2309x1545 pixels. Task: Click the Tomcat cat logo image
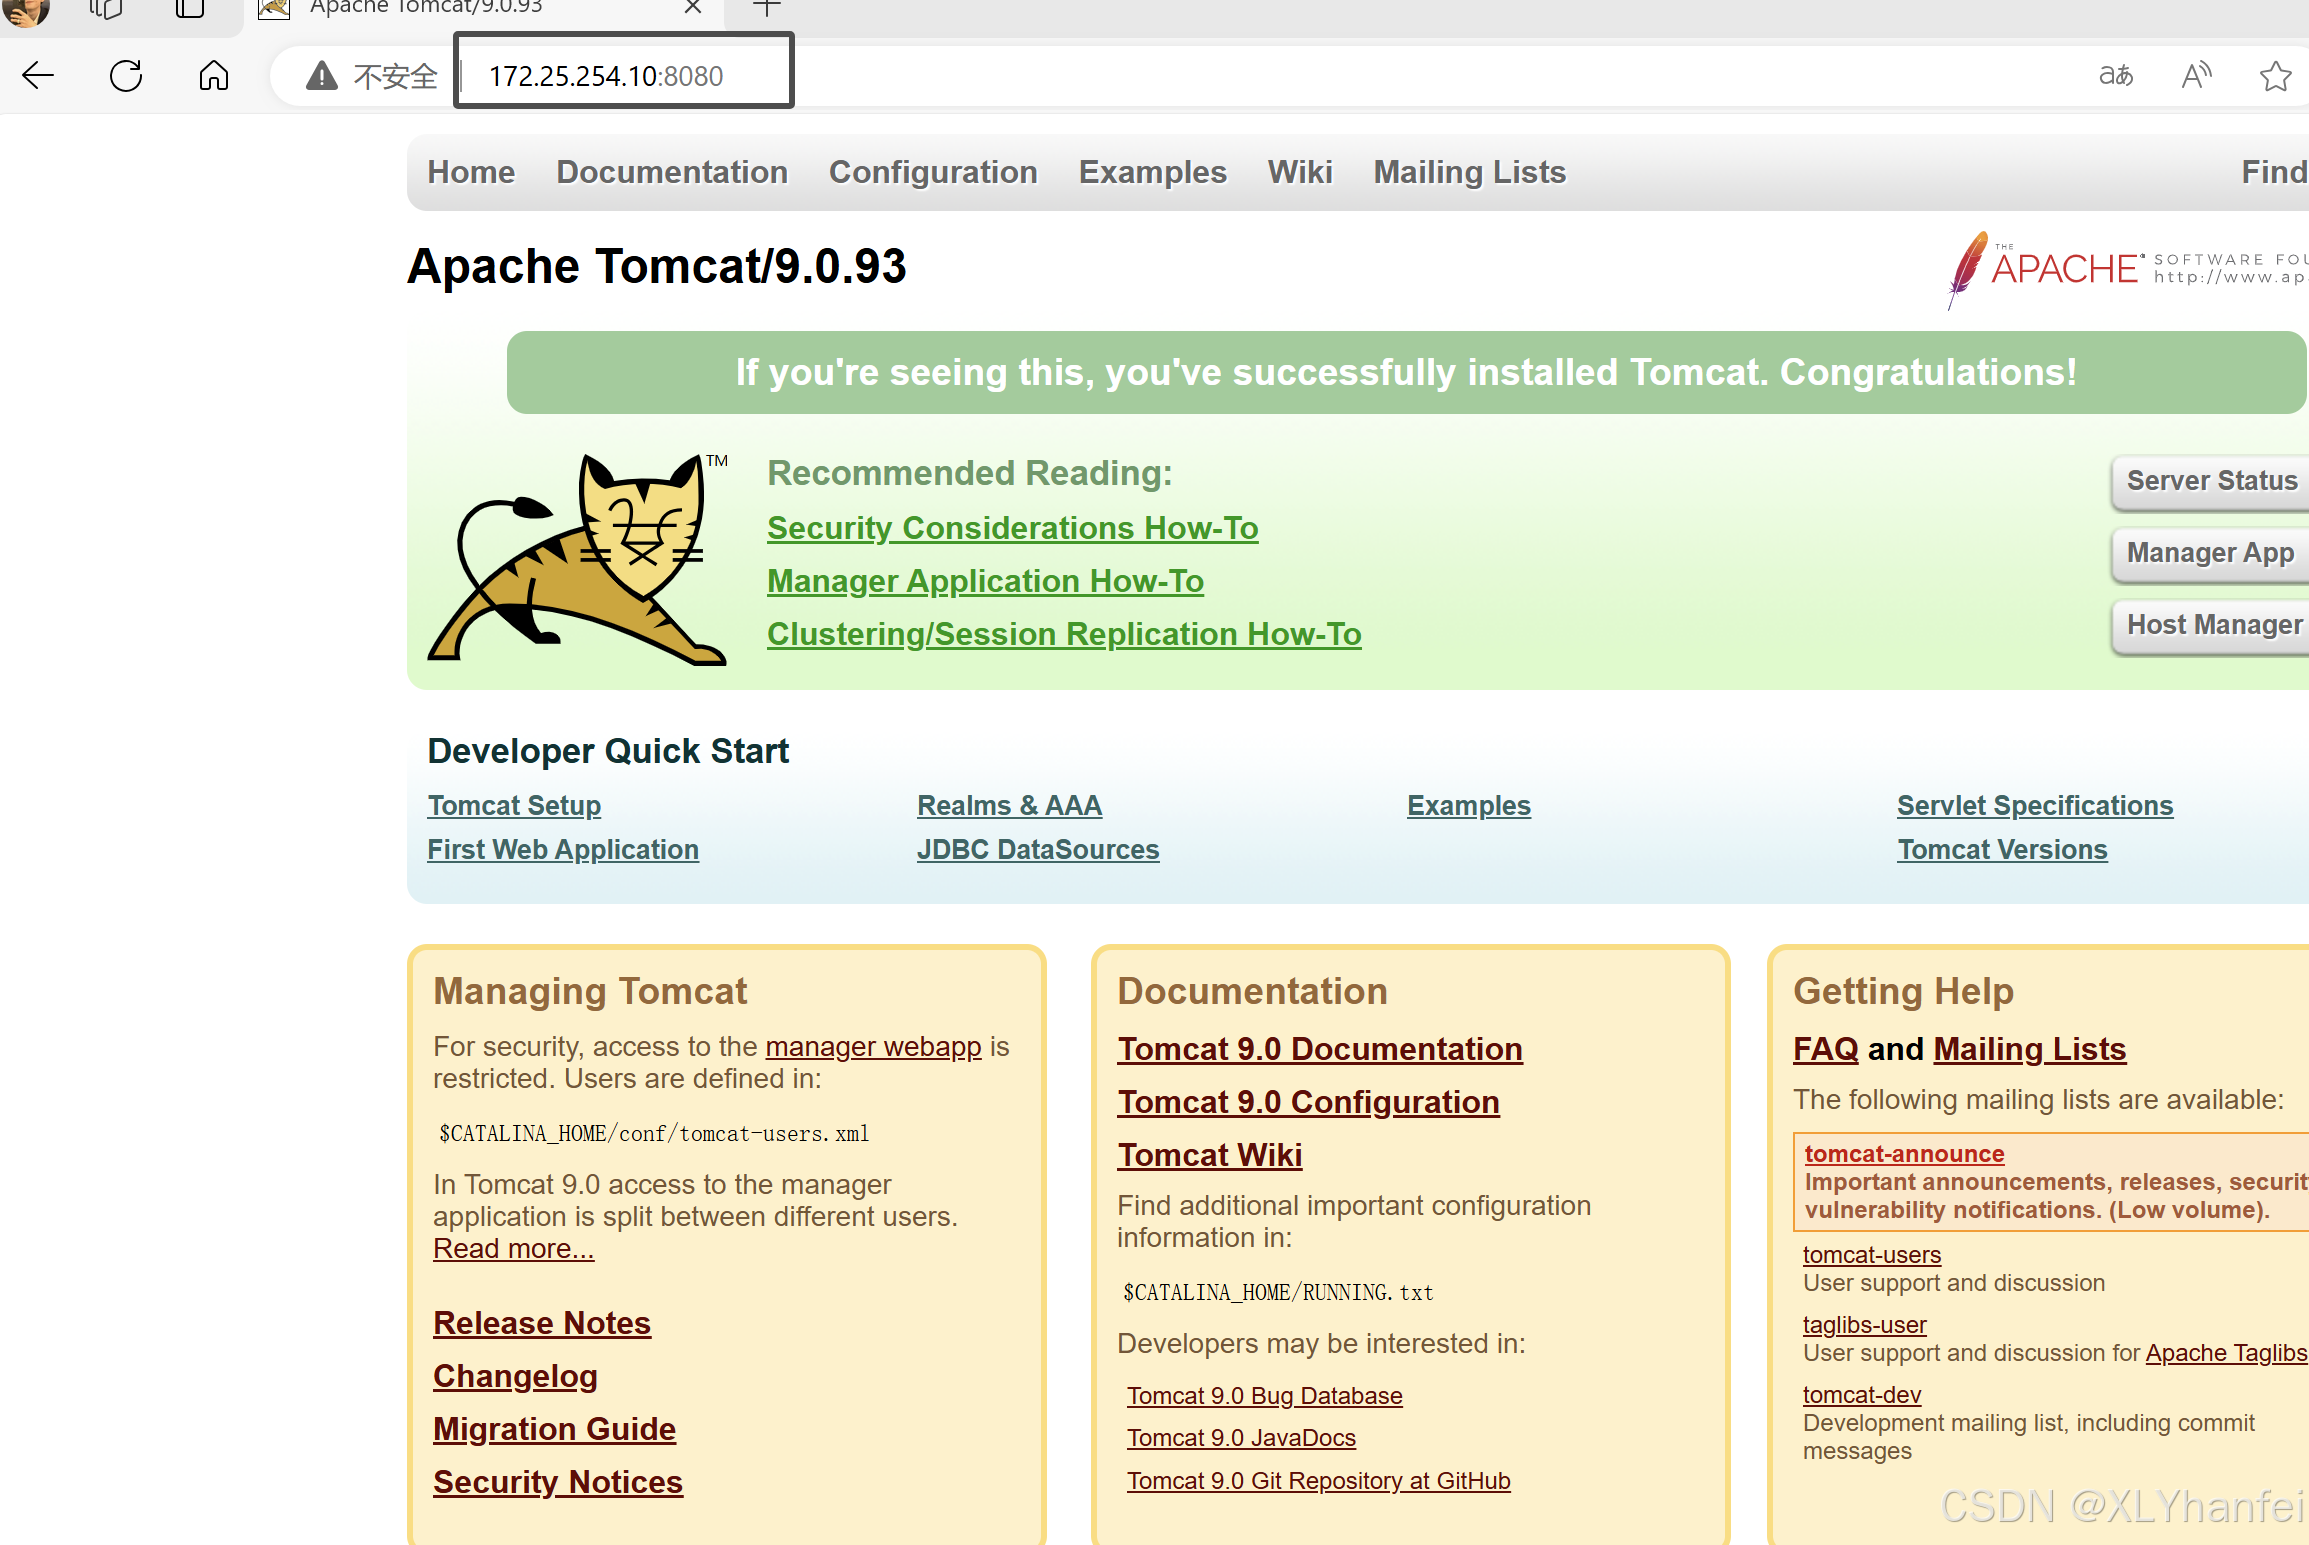coord(578,560)
